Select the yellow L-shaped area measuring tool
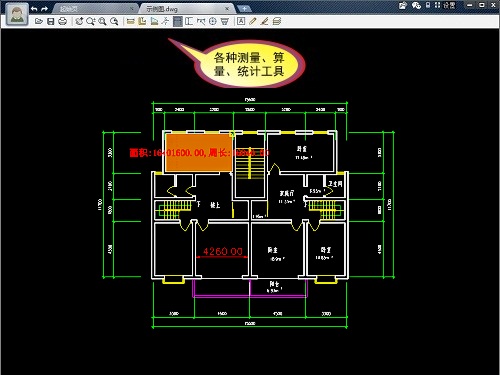Viewport: 500px width, 375px height. (x=142, y=21)
